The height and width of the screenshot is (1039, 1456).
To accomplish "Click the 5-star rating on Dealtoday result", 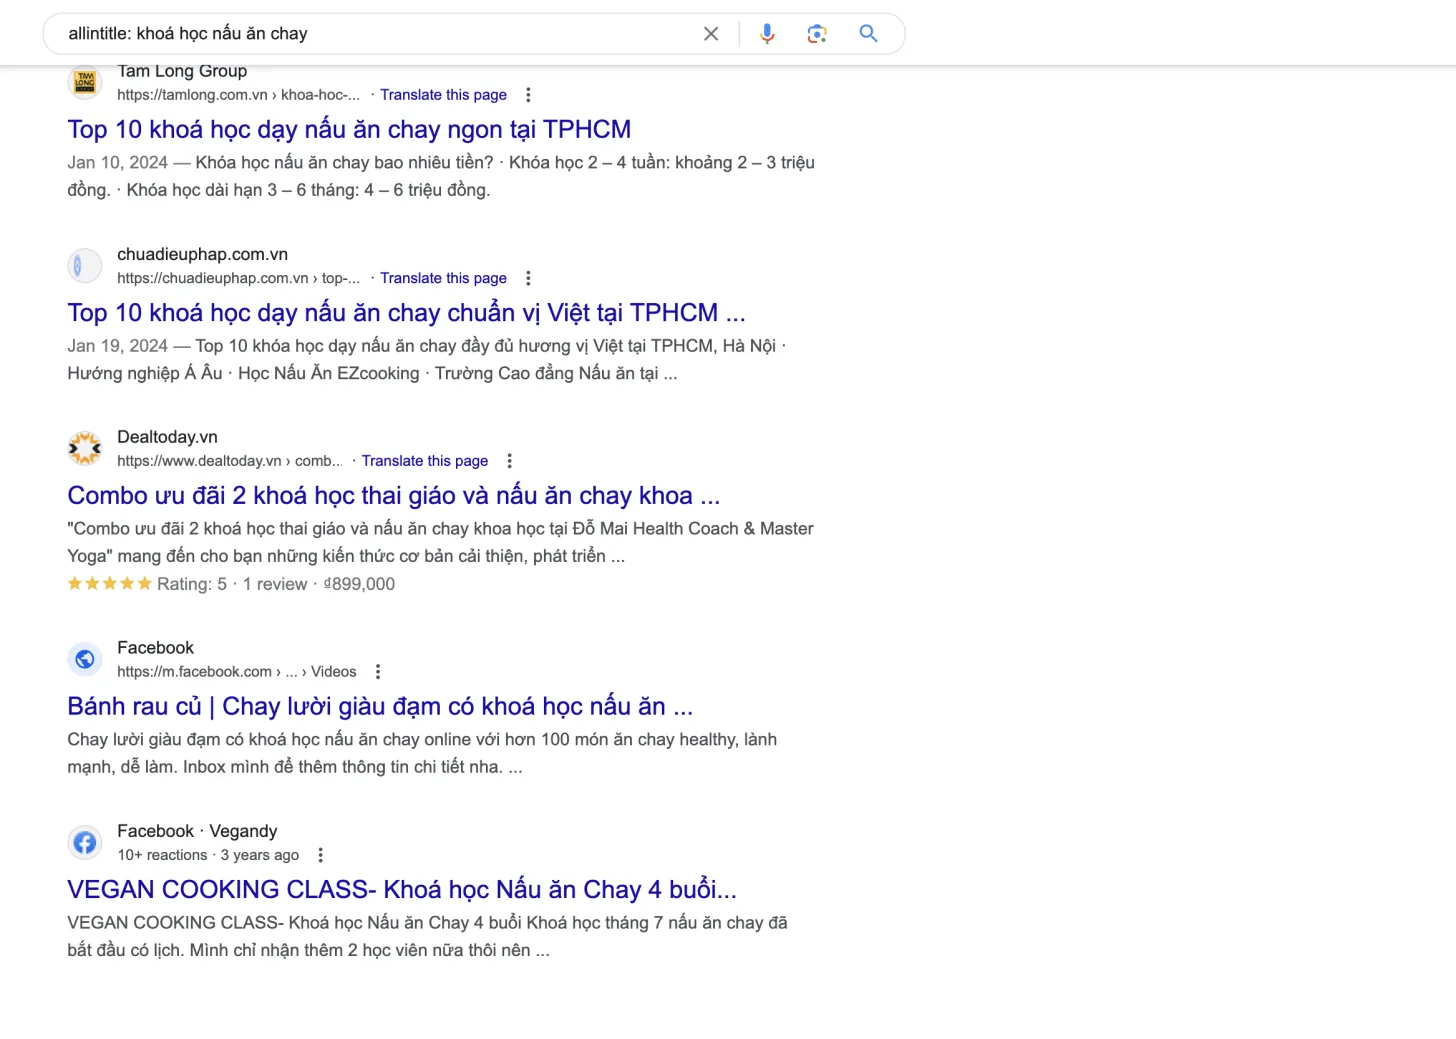I will coord(109,582).
